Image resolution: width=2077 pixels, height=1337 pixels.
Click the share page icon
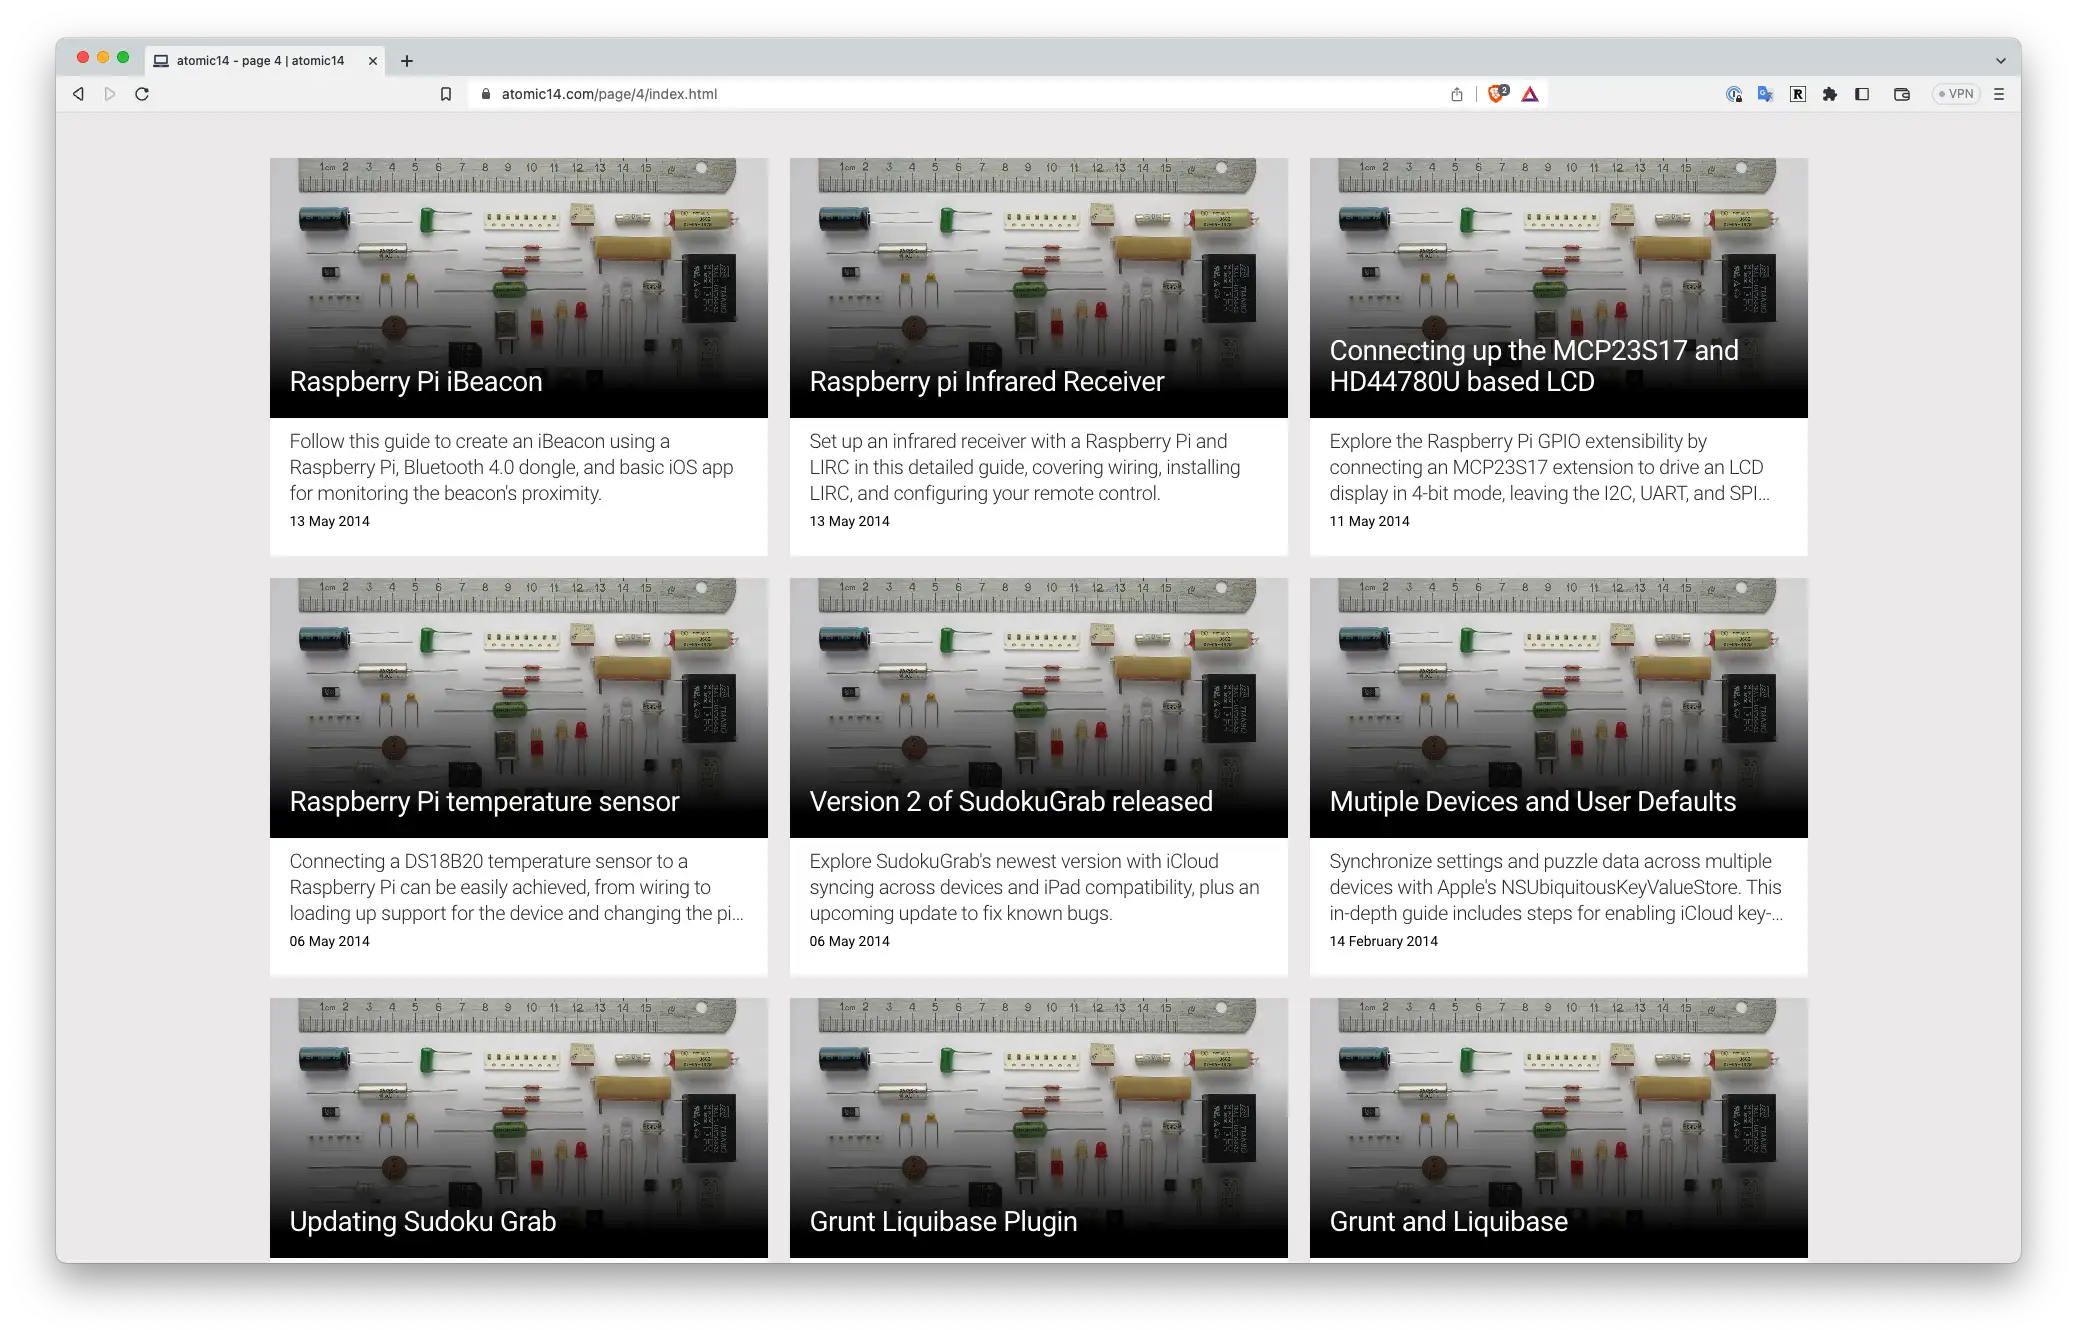(1457, 94)
